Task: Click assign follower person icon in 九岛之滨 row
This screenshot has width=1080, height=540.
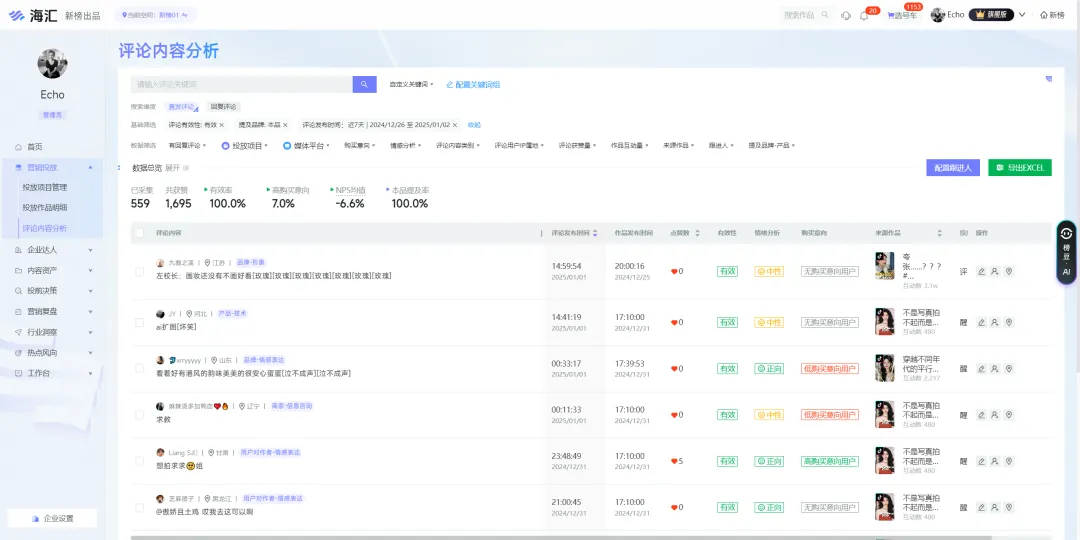Action: coord(995,271)
